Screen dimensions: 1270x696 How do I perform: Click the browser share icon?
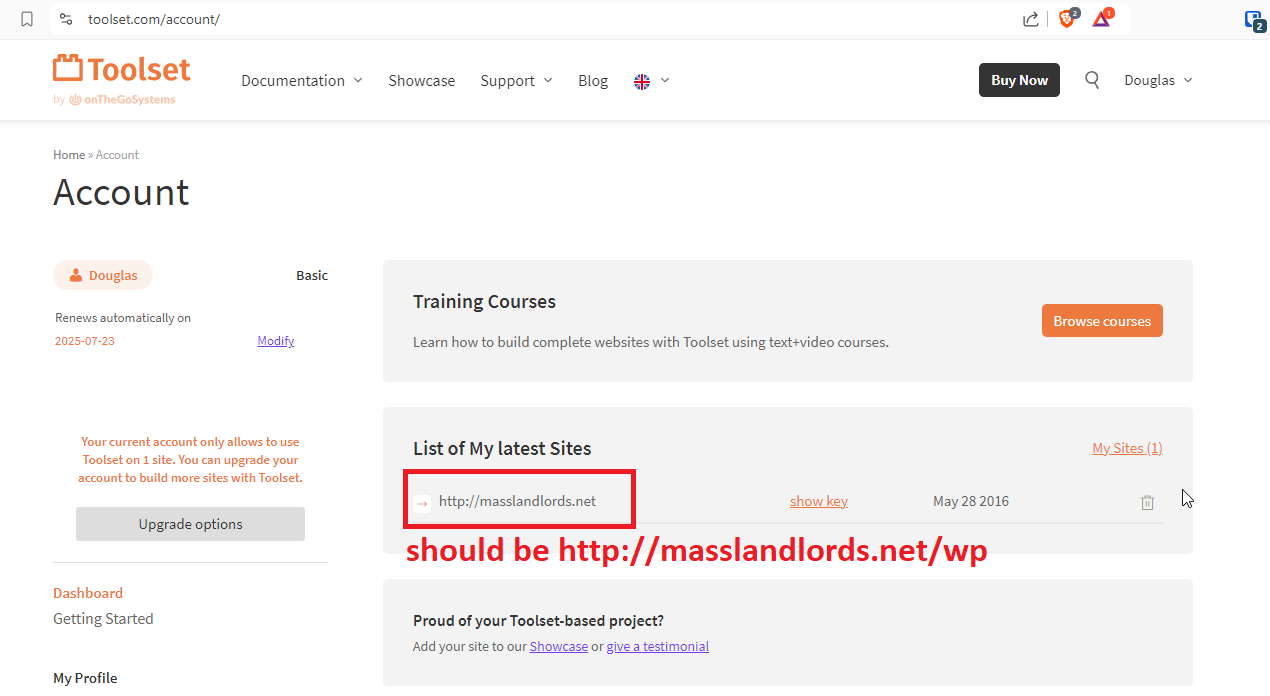click(x=1030, y=19)
